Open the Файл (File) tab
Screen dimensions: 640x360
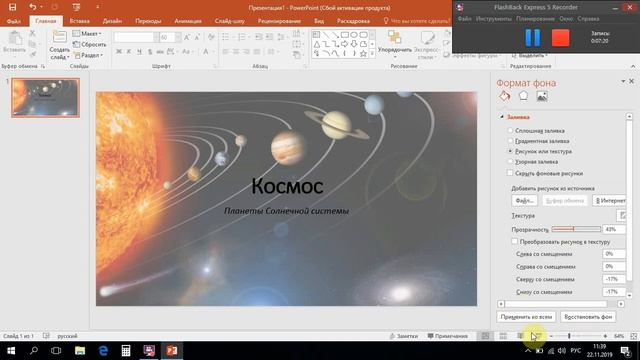[13, 21]
